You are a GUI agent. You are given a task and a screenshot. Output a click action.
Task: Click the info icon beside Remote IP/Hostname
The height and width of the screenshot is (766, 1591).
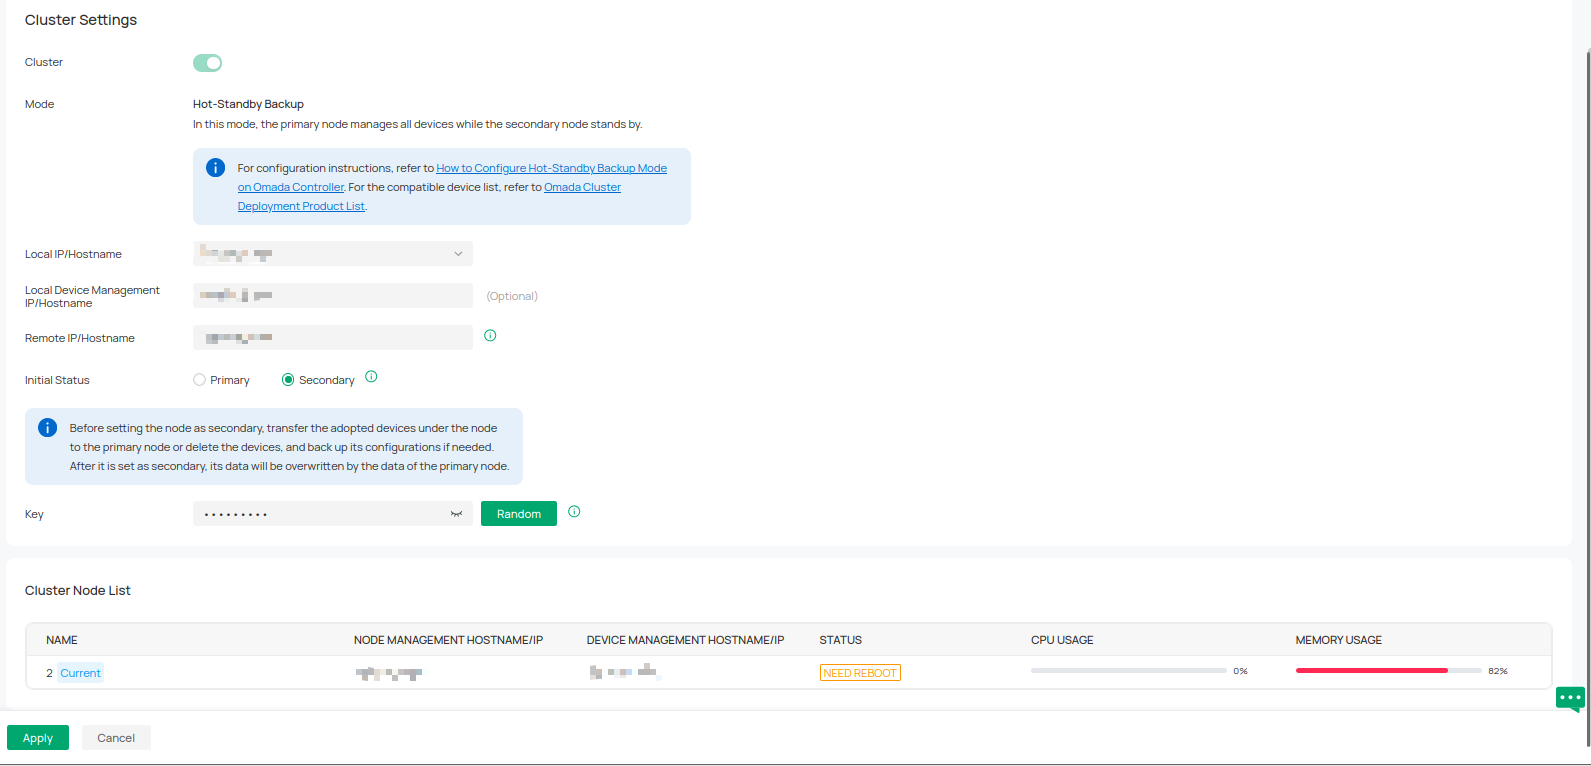click(490, 335)
